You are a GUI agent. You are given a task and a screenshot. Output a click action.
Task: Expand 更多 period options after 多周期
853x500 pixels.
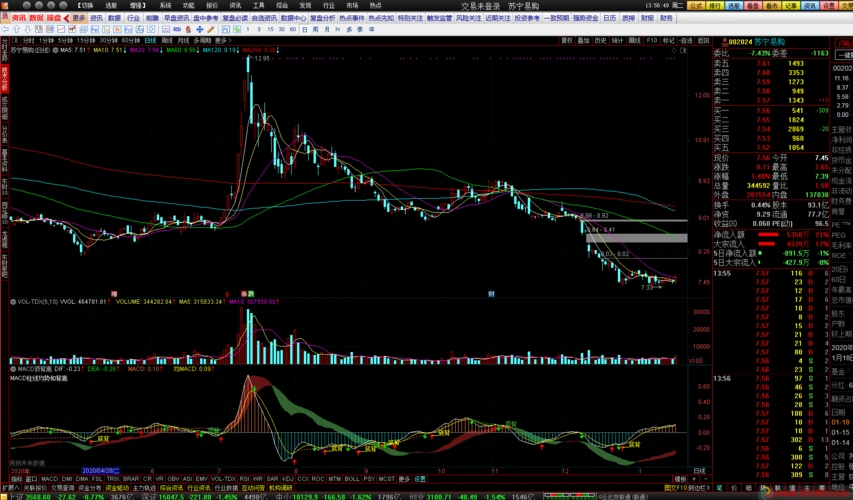click(203, 41)
